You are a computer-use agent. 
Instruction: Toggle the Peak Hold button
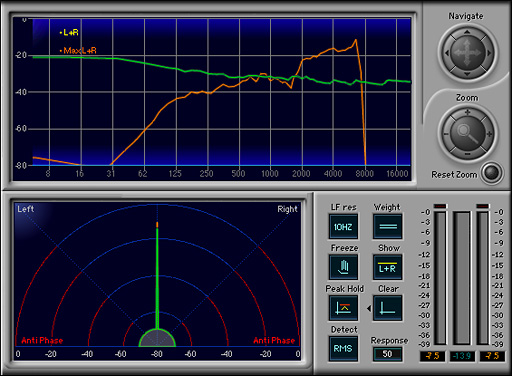pyautogui.click(x=343, y=308)
